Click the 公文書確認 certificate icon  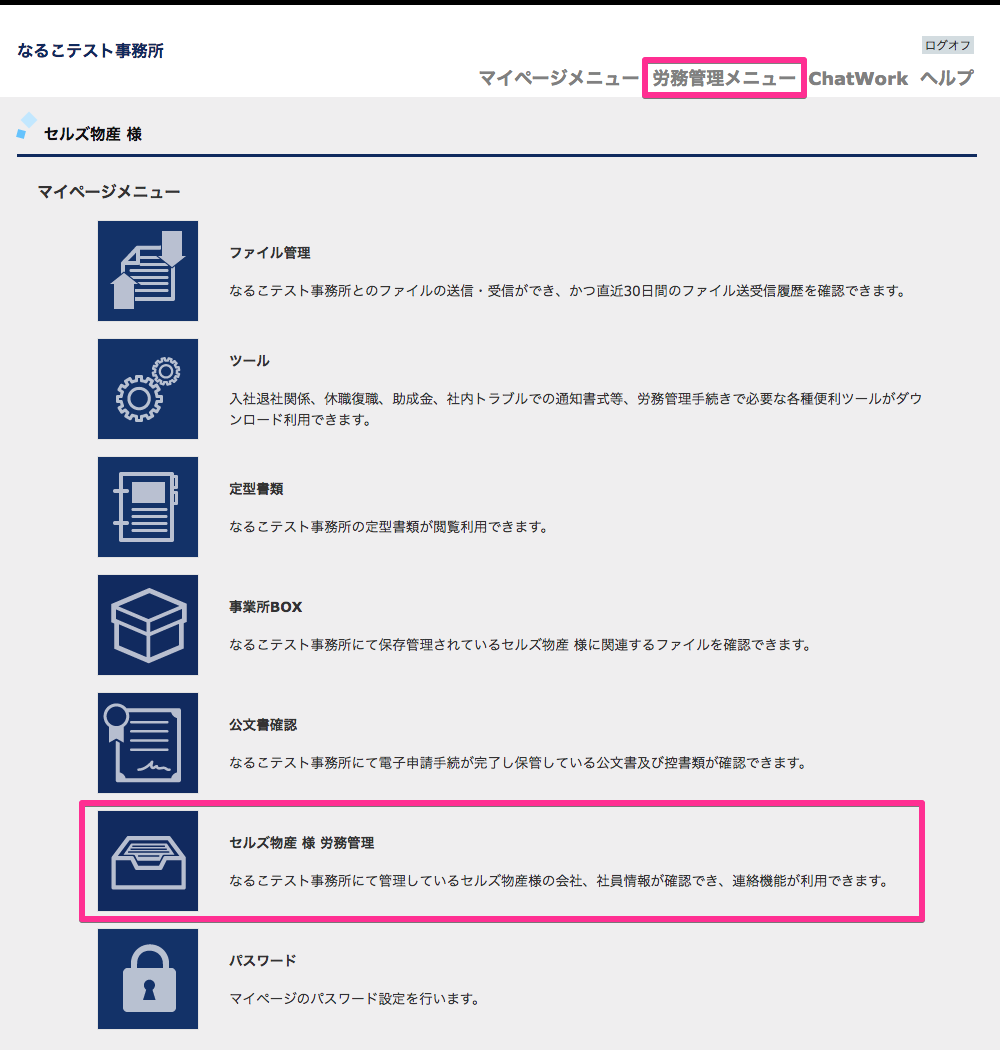(x=148, y=742)
